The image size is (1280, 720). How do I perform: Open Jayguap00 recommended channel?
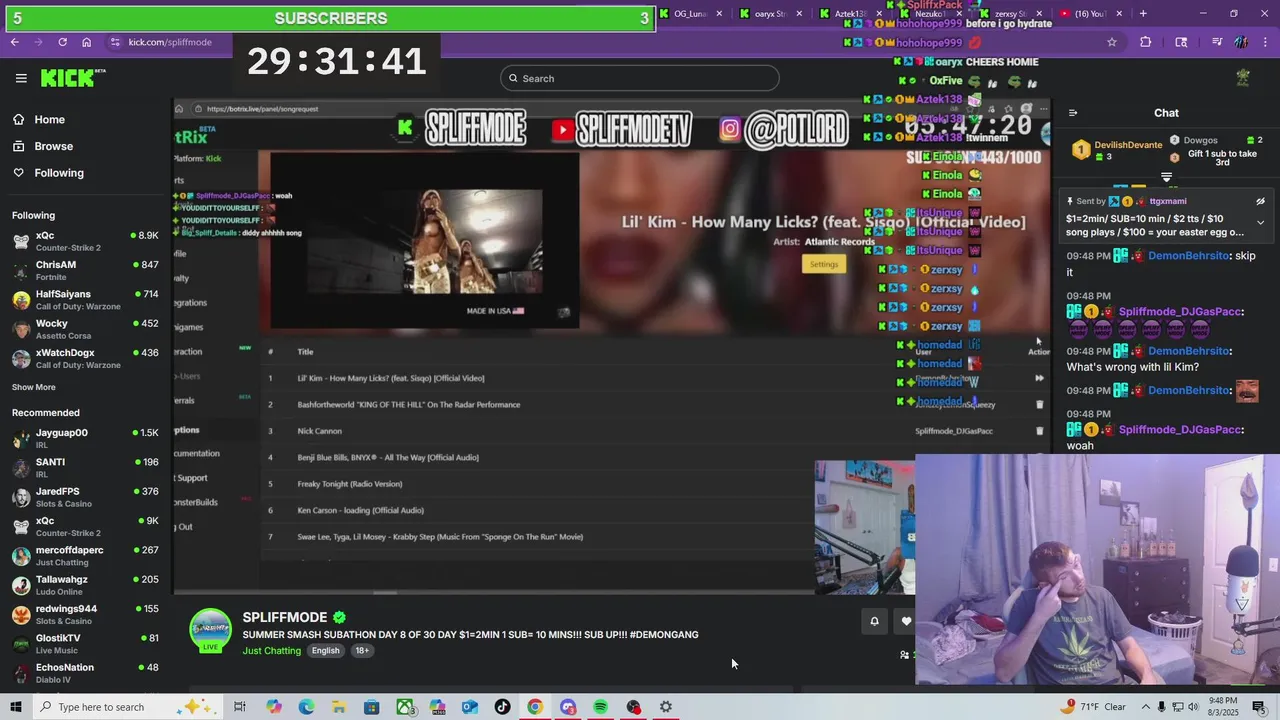pyautogui.click(x=85, y=438)
